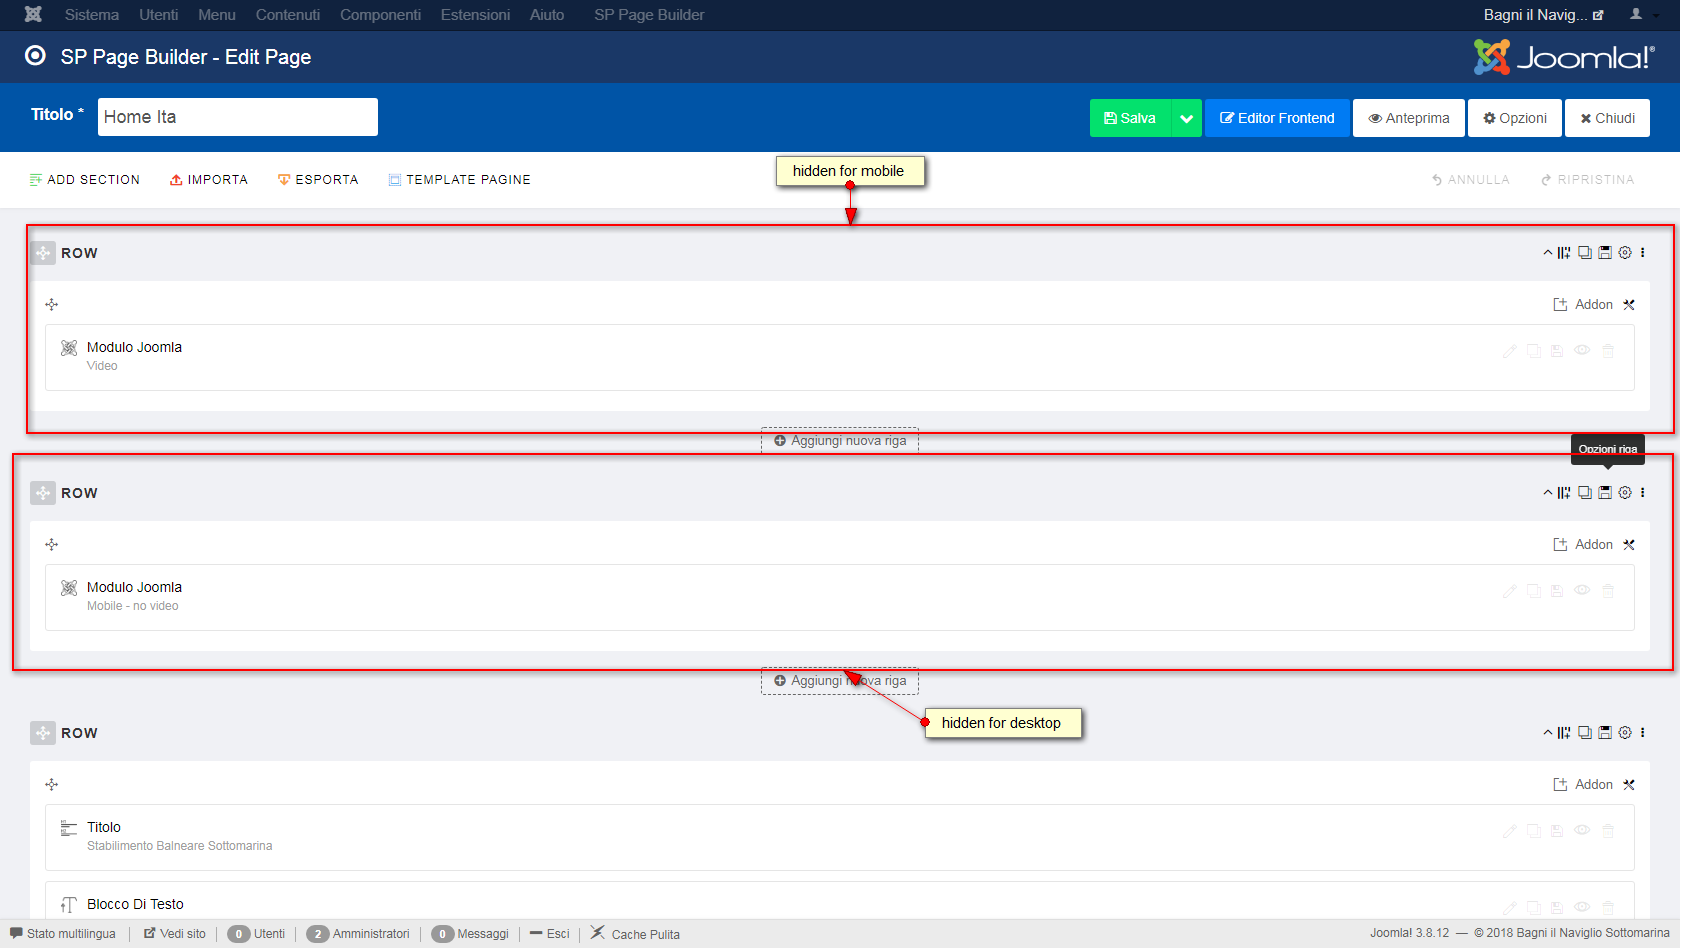Click Aggiungi nuova riga below first row
Viewport: 1685px width, 948px height.
click(x=840, y=441)
